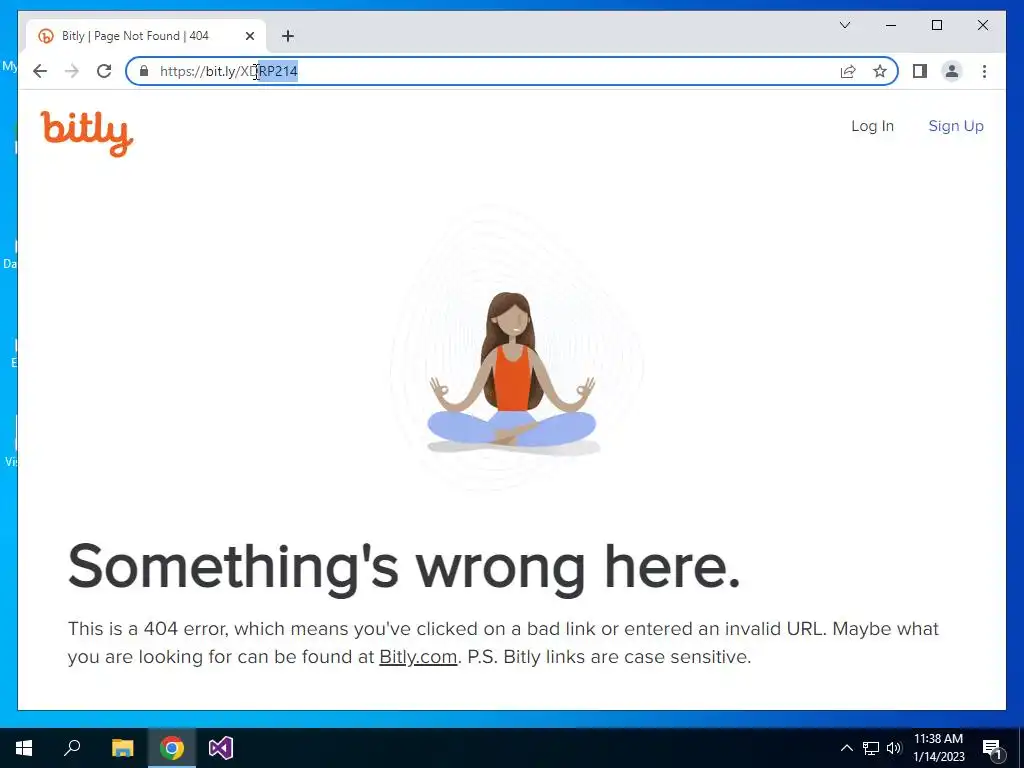This screenshot has width=1024, height=768.
Task: Click the orange Bitly logo
Action: coord(87,133)
